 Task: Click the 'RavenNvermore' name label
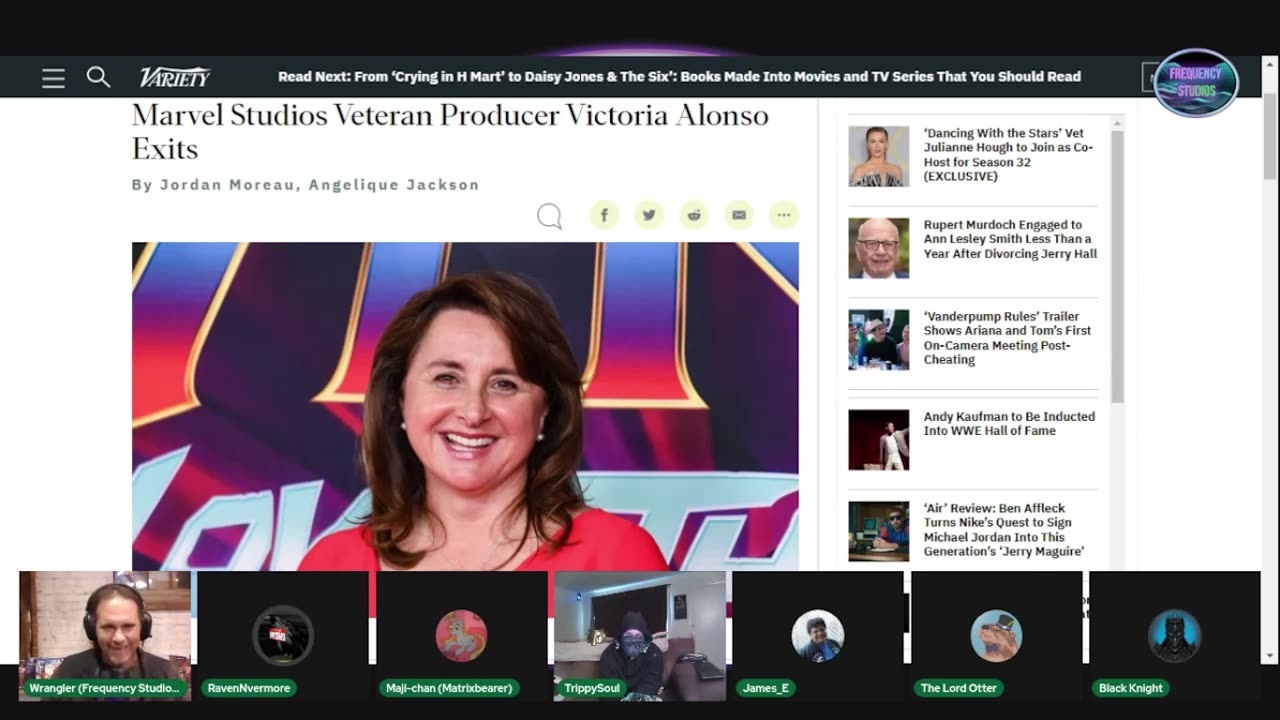point(249,688)
